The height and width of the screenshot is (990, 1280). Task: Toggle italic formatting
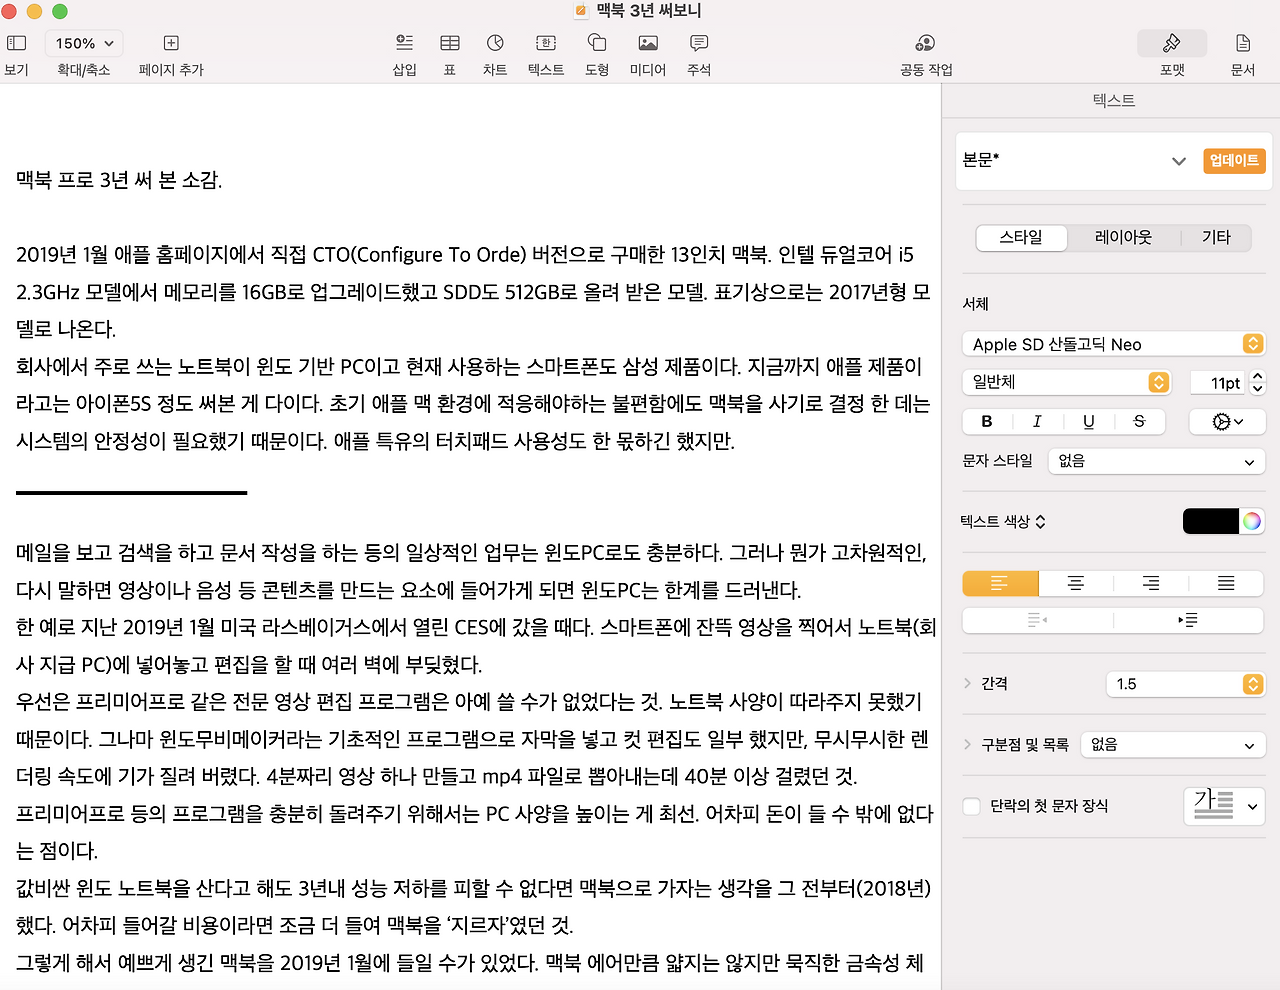point(1037,421)
